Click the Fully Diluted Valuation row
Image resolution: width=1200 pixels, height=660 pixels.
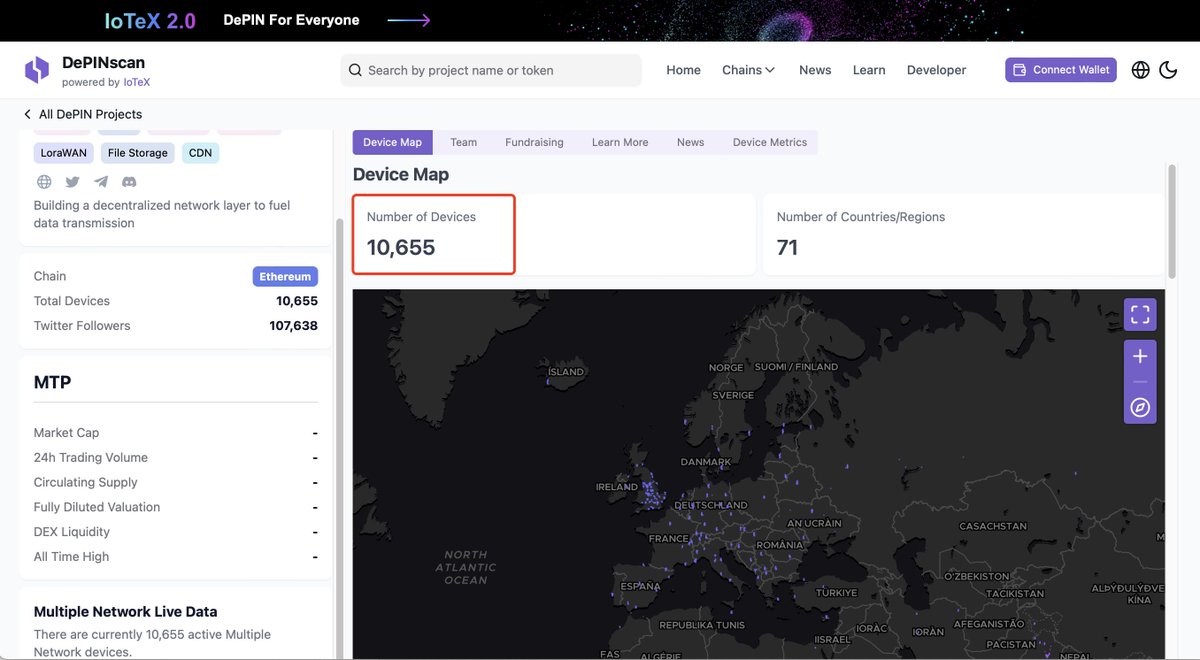(x=175, y=507)
